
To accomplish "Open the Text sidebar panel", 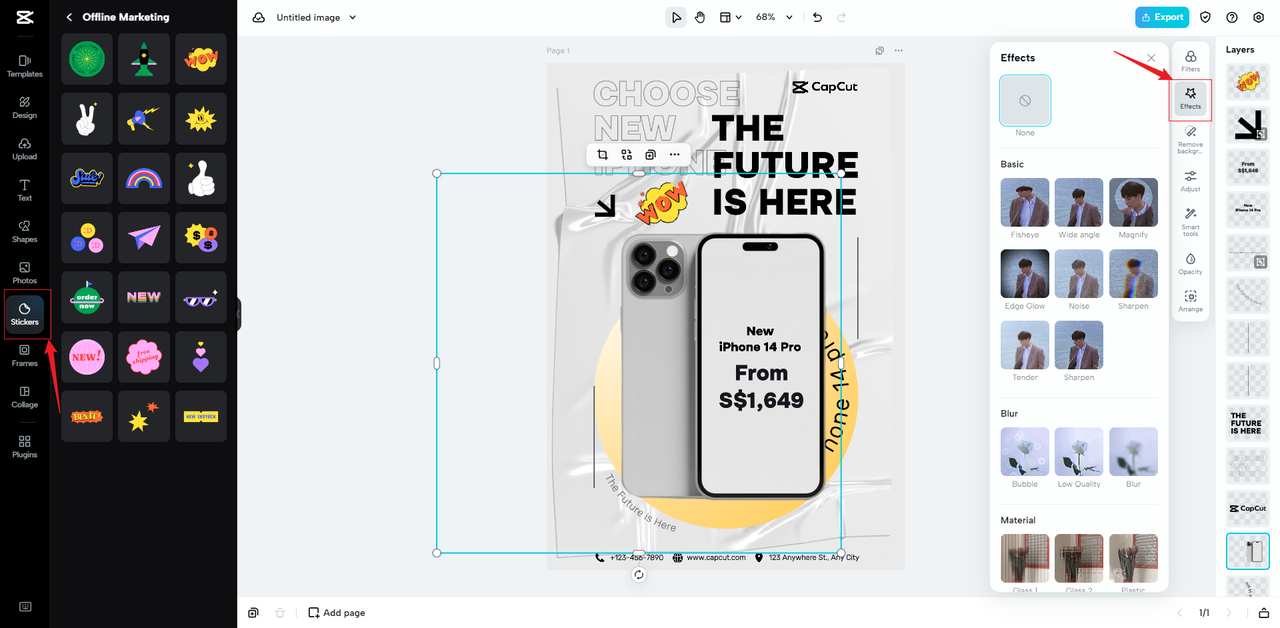I will tap(25, 190).
